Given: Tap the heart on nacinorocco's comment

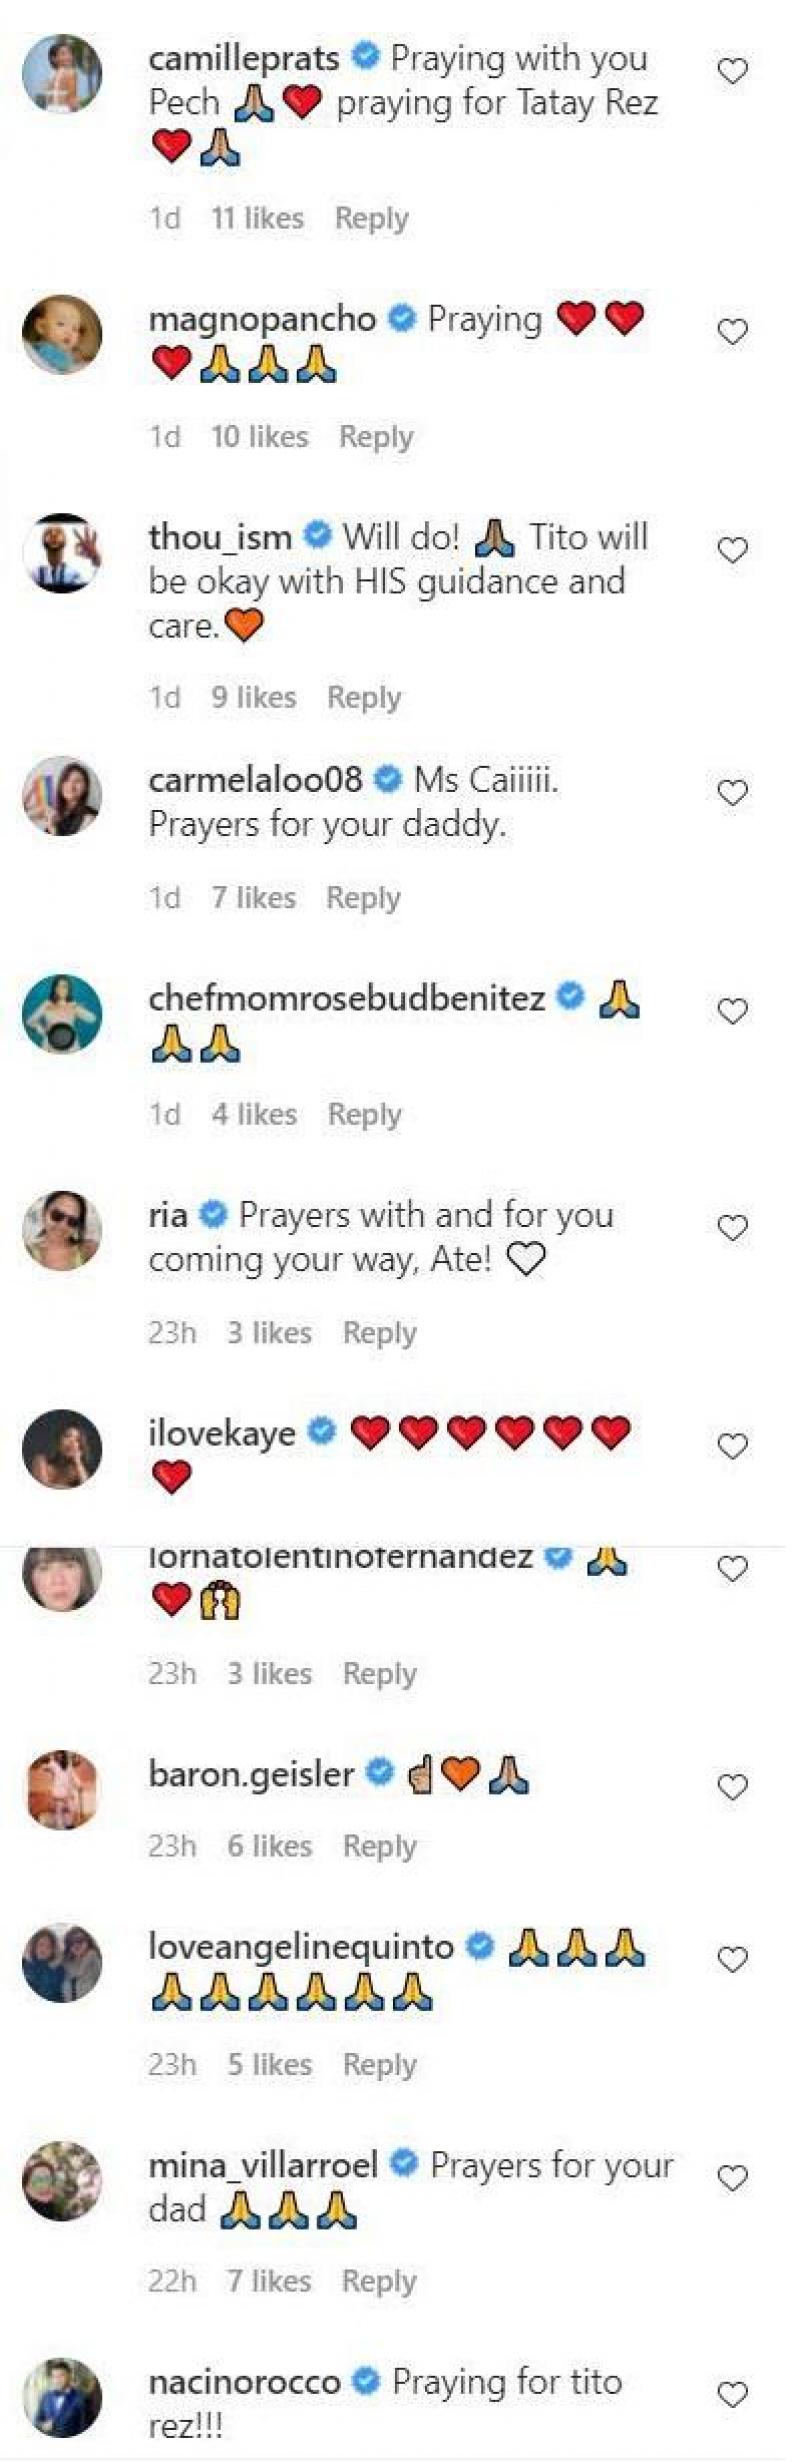Looking at the screenshot, I should click(733, 2395).
